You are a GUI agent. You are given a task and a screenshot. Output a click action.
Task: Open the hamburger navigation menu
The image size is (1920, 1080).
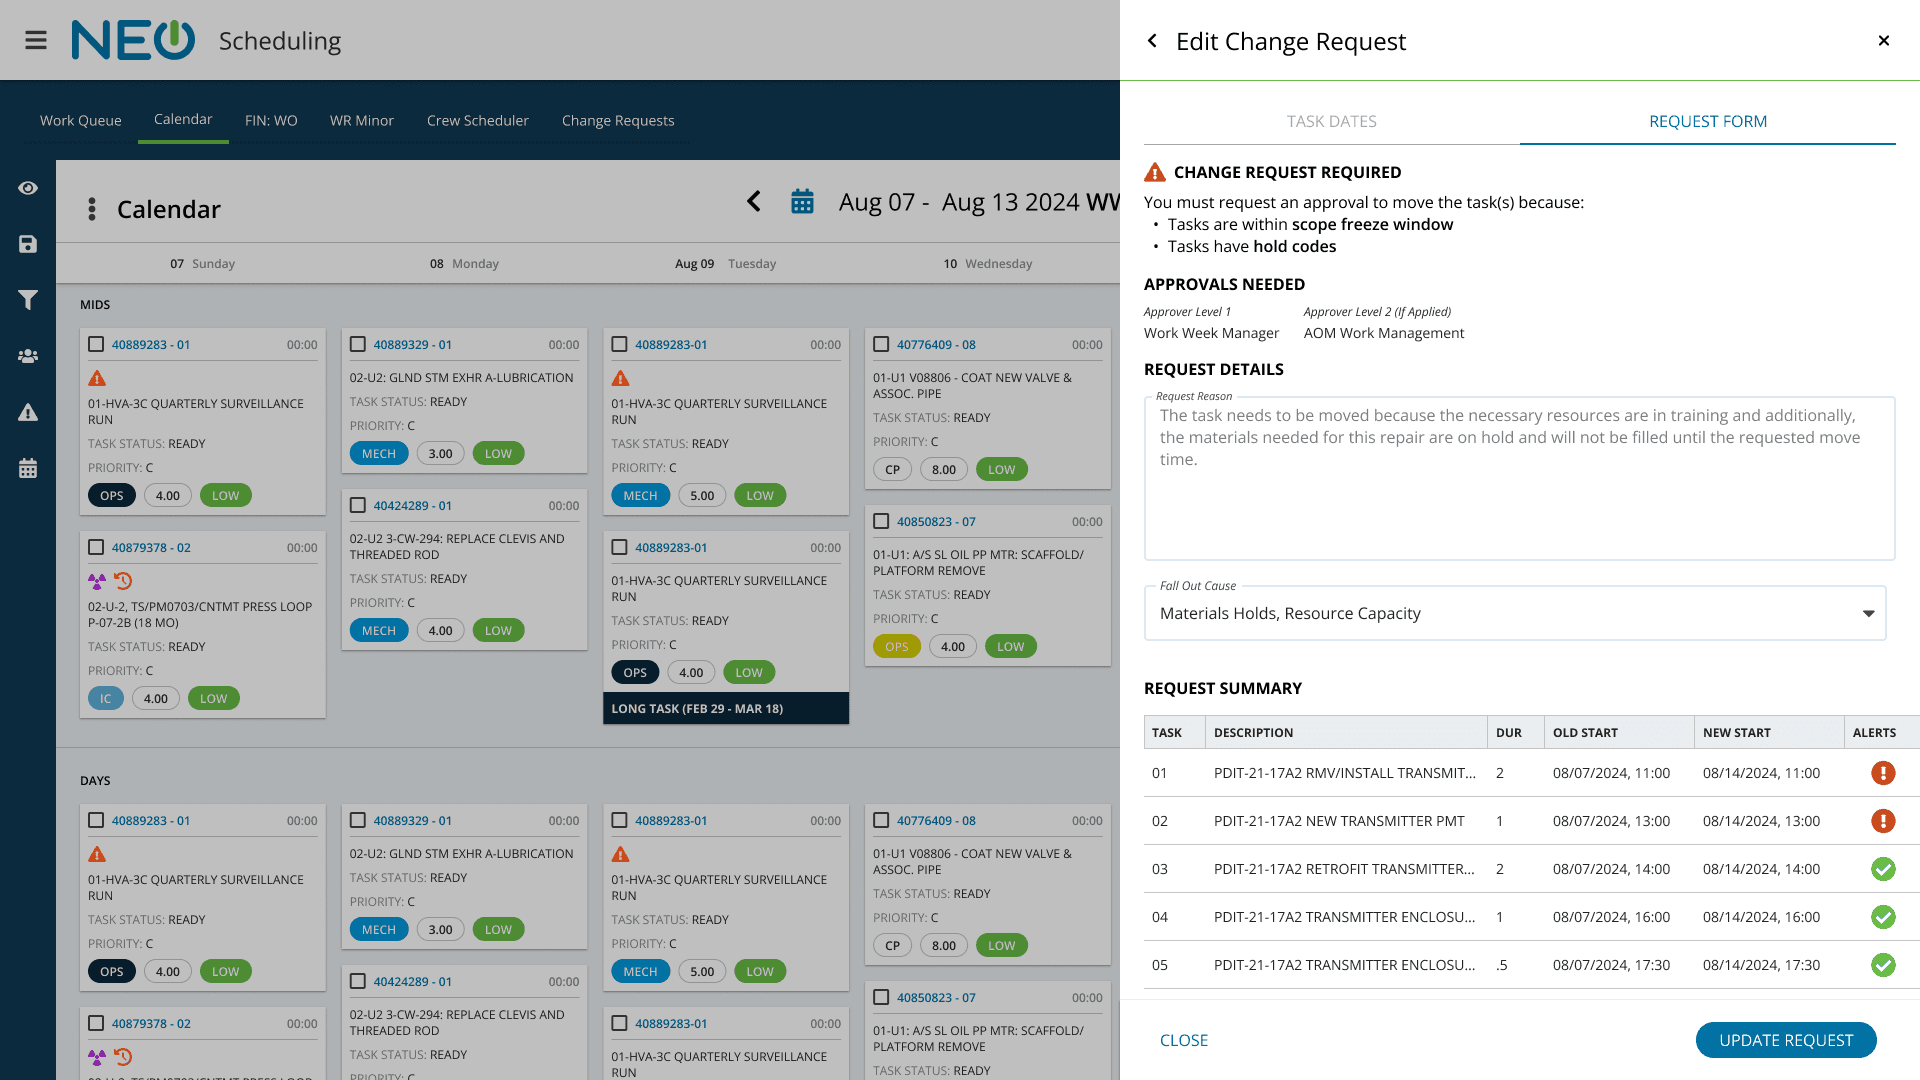click(36, 40)
